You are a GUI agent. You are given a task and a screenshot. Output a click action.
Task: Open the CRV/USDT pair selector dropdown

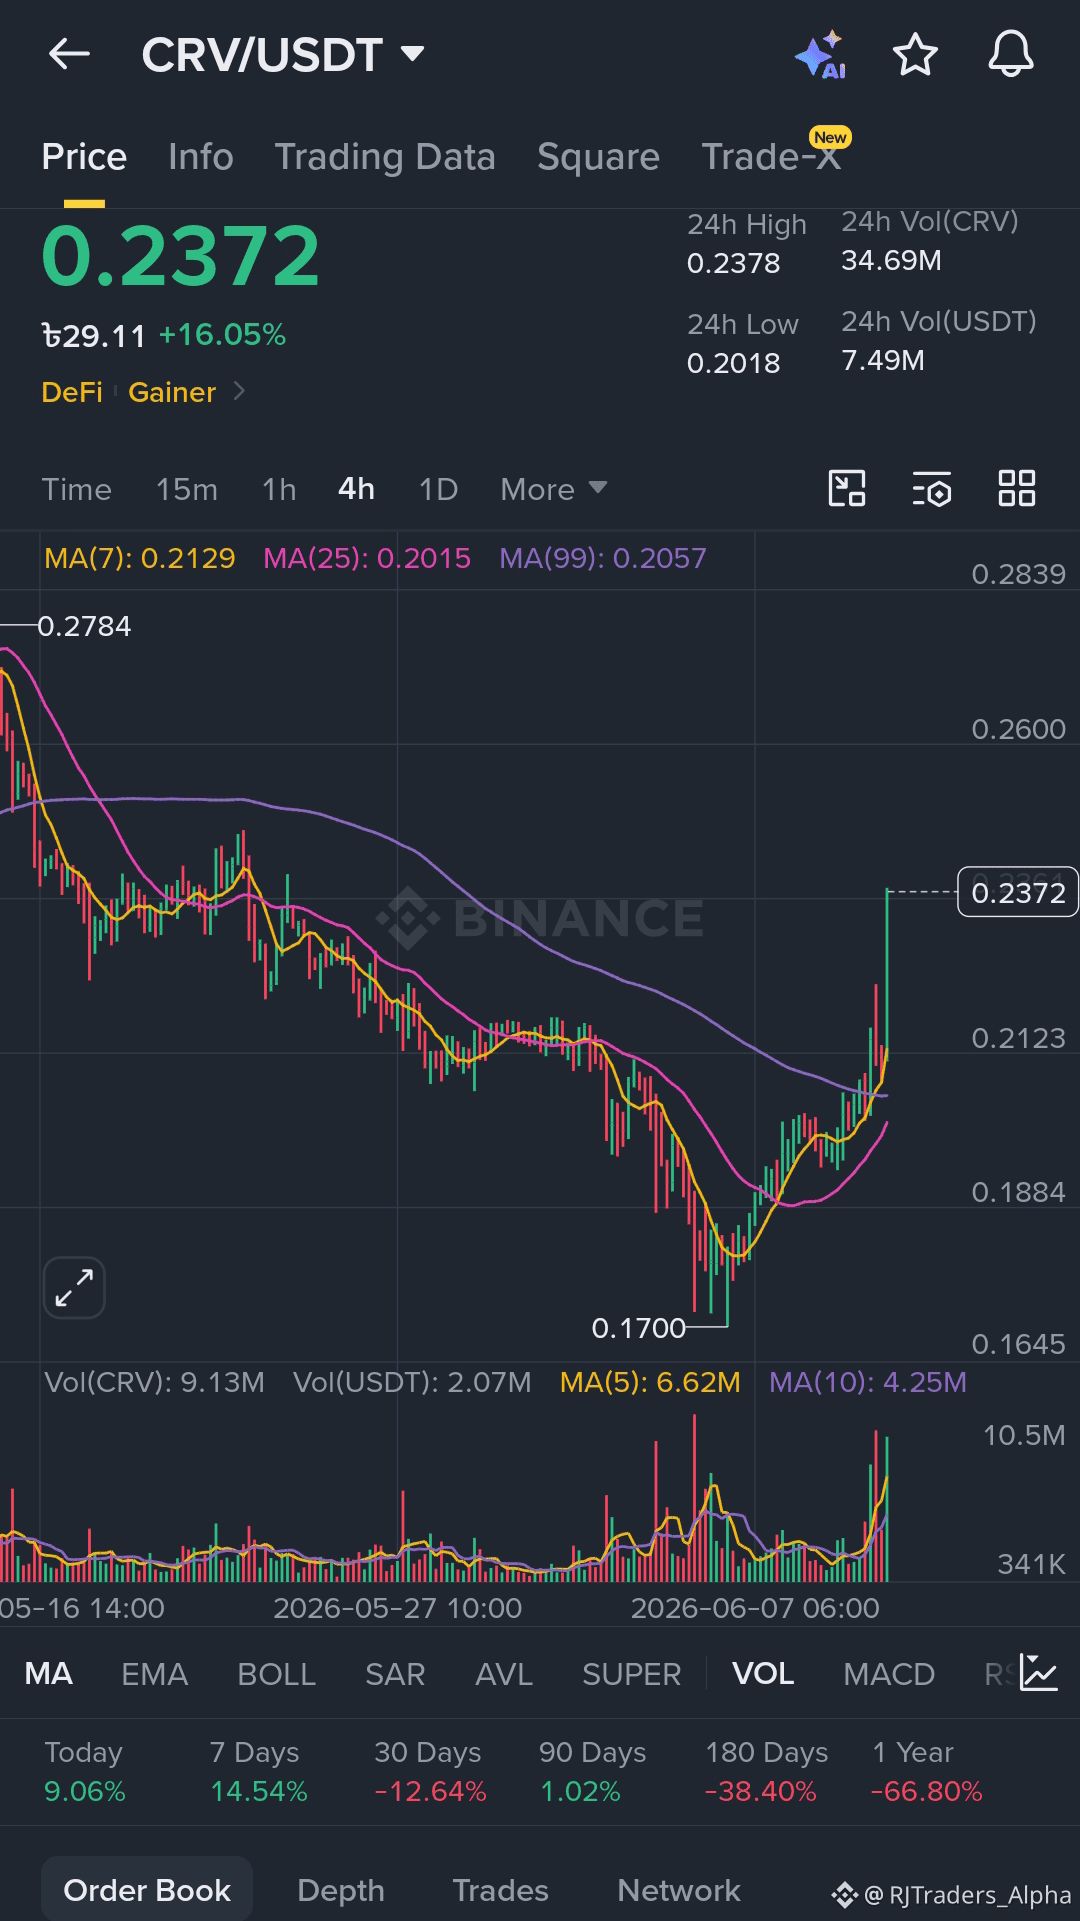click(x=283, y=54)
